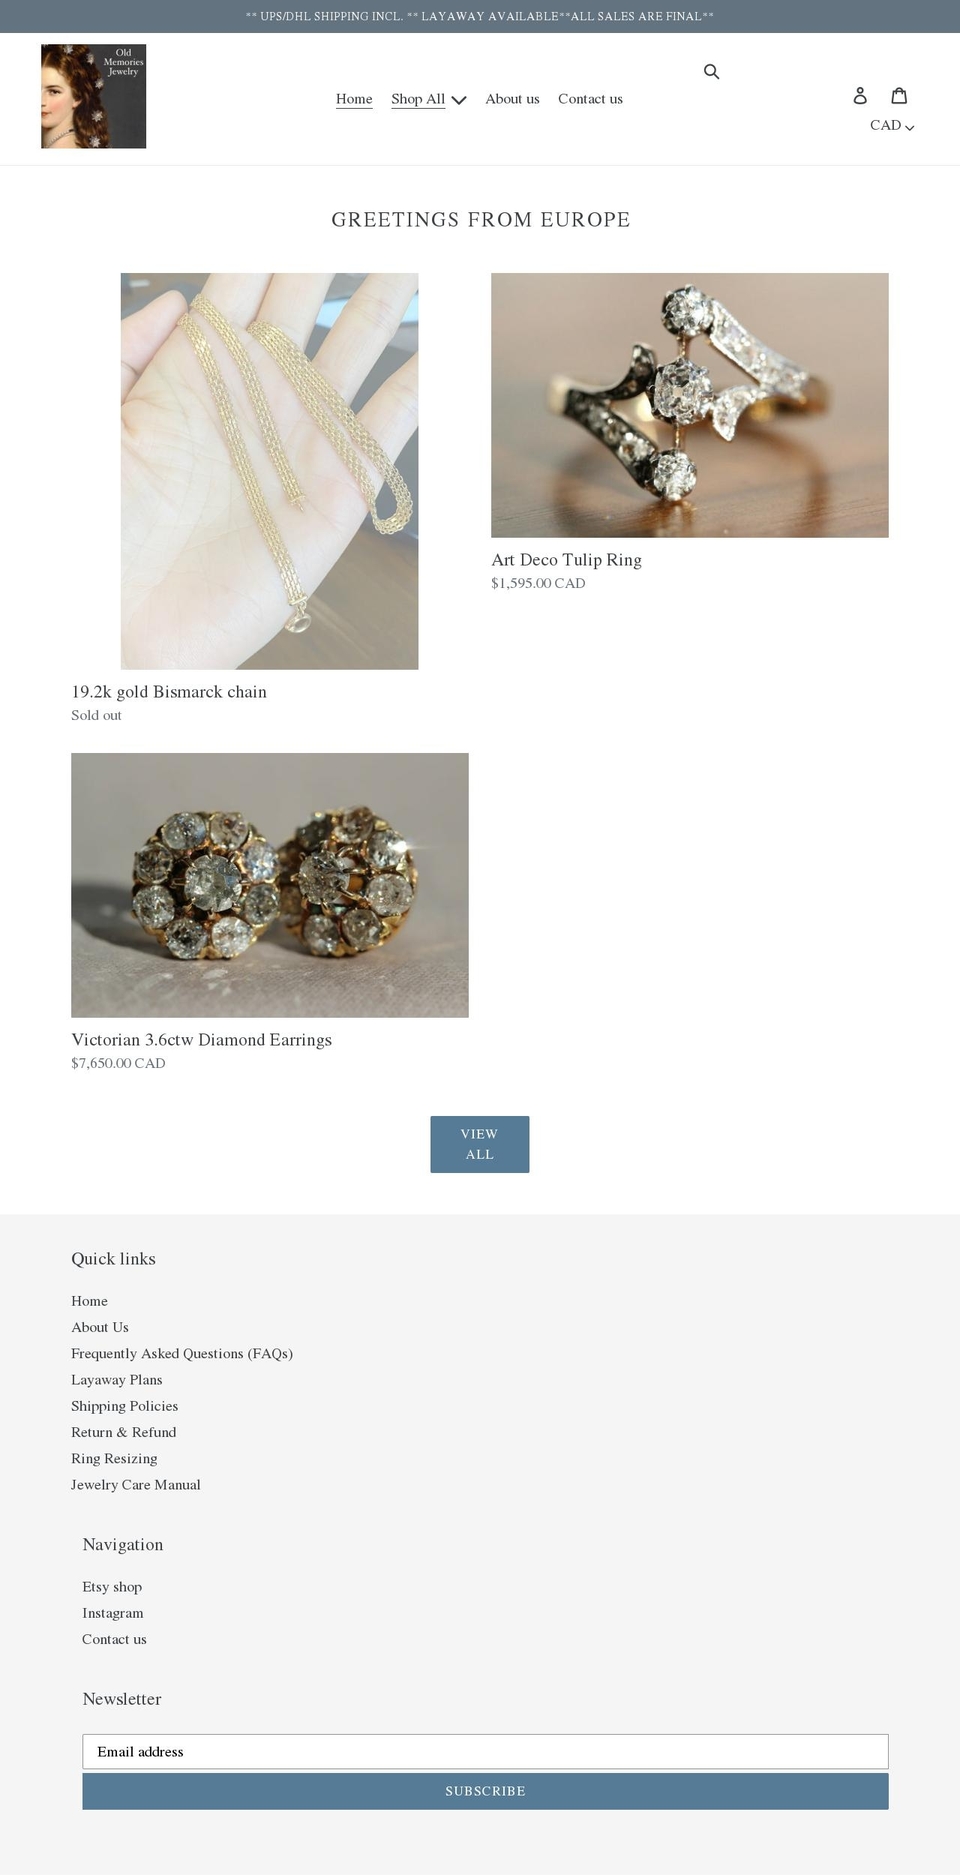Open Frequently Asked Questions (FAQs) link
Viewport: 960px width, 1875px height.
point(182,1354)
